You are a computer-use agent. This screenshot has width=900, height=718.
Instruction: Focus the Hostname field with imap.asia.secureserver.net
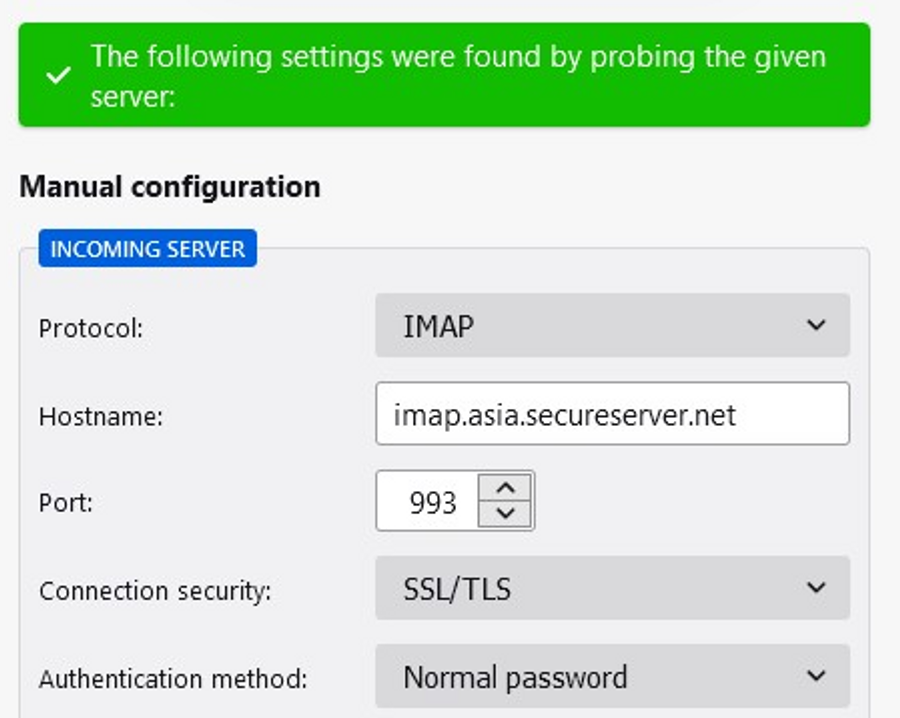(x=612, y=413)
